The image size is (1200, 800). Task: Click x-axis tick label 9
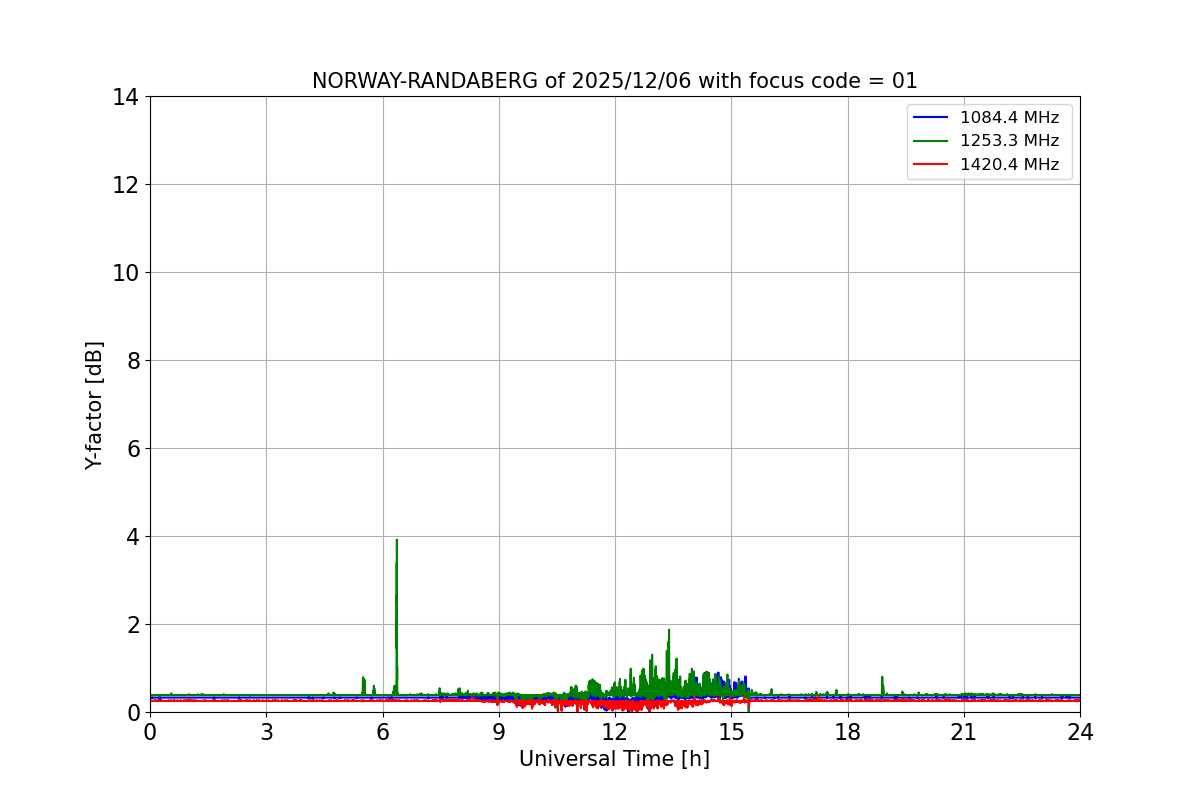(499, 732)
